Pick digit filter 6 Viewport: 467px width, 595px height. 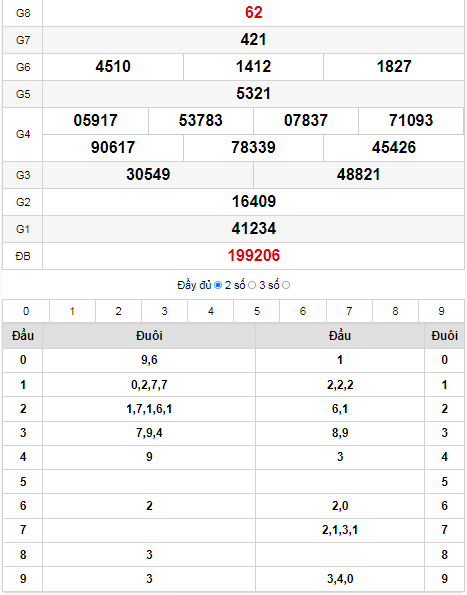(303, 311)
